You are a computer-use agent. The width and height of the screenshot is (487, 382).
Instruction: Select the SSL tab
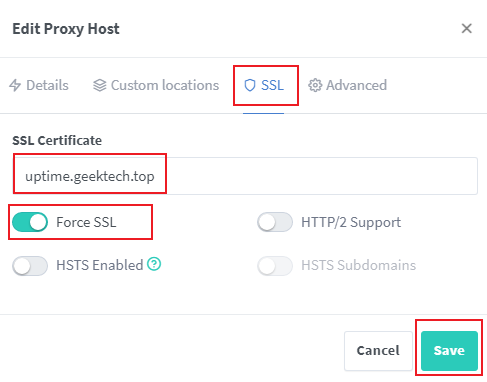(x=264, y=85)
